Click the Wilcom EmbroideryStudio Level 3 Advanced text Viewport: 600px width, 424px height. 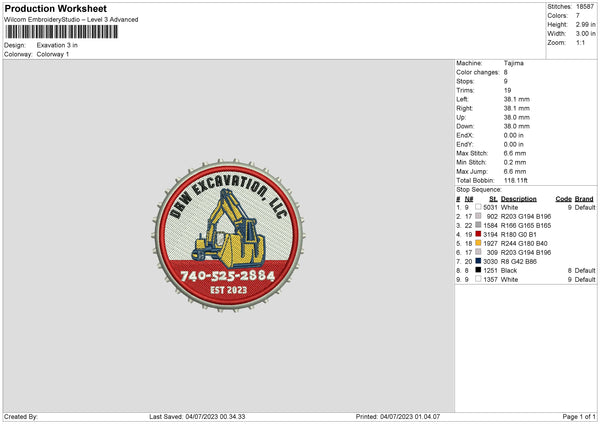tap(71, 20)
